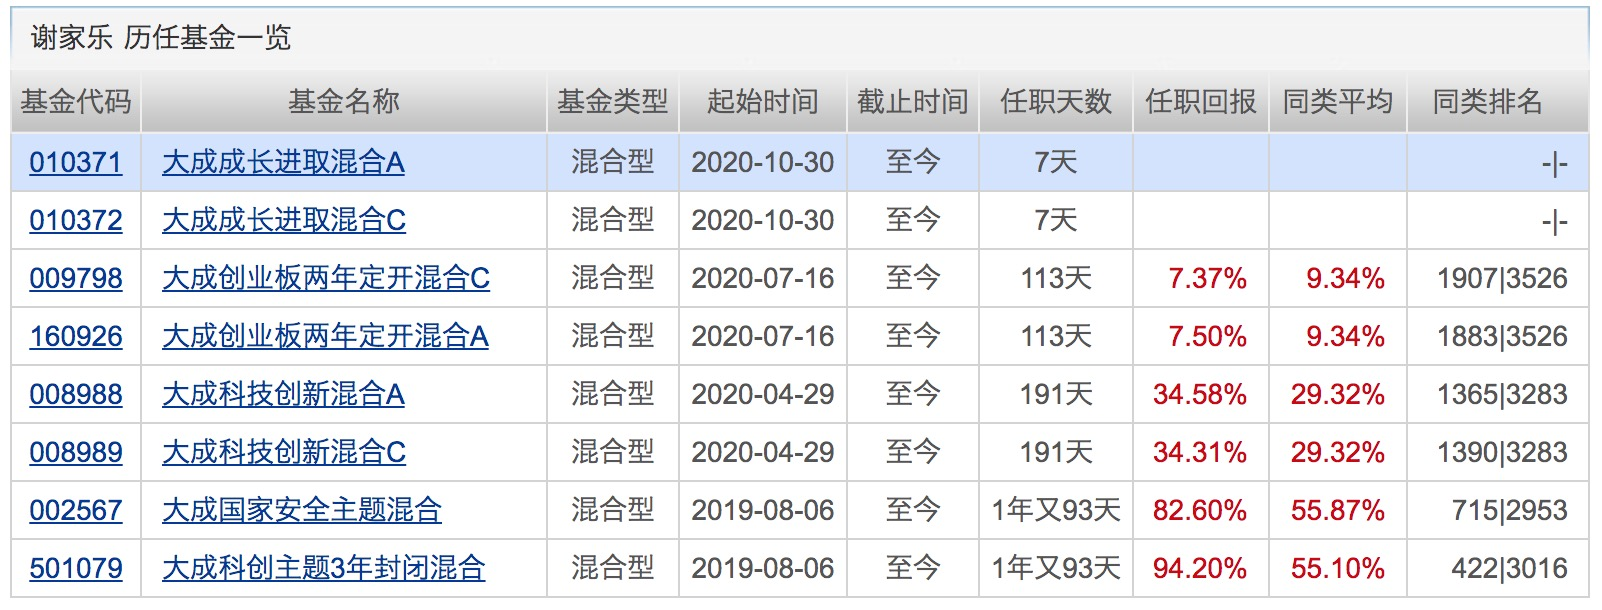
Task: Click the 基金名称 column header
Action: (x=344, y=102)
